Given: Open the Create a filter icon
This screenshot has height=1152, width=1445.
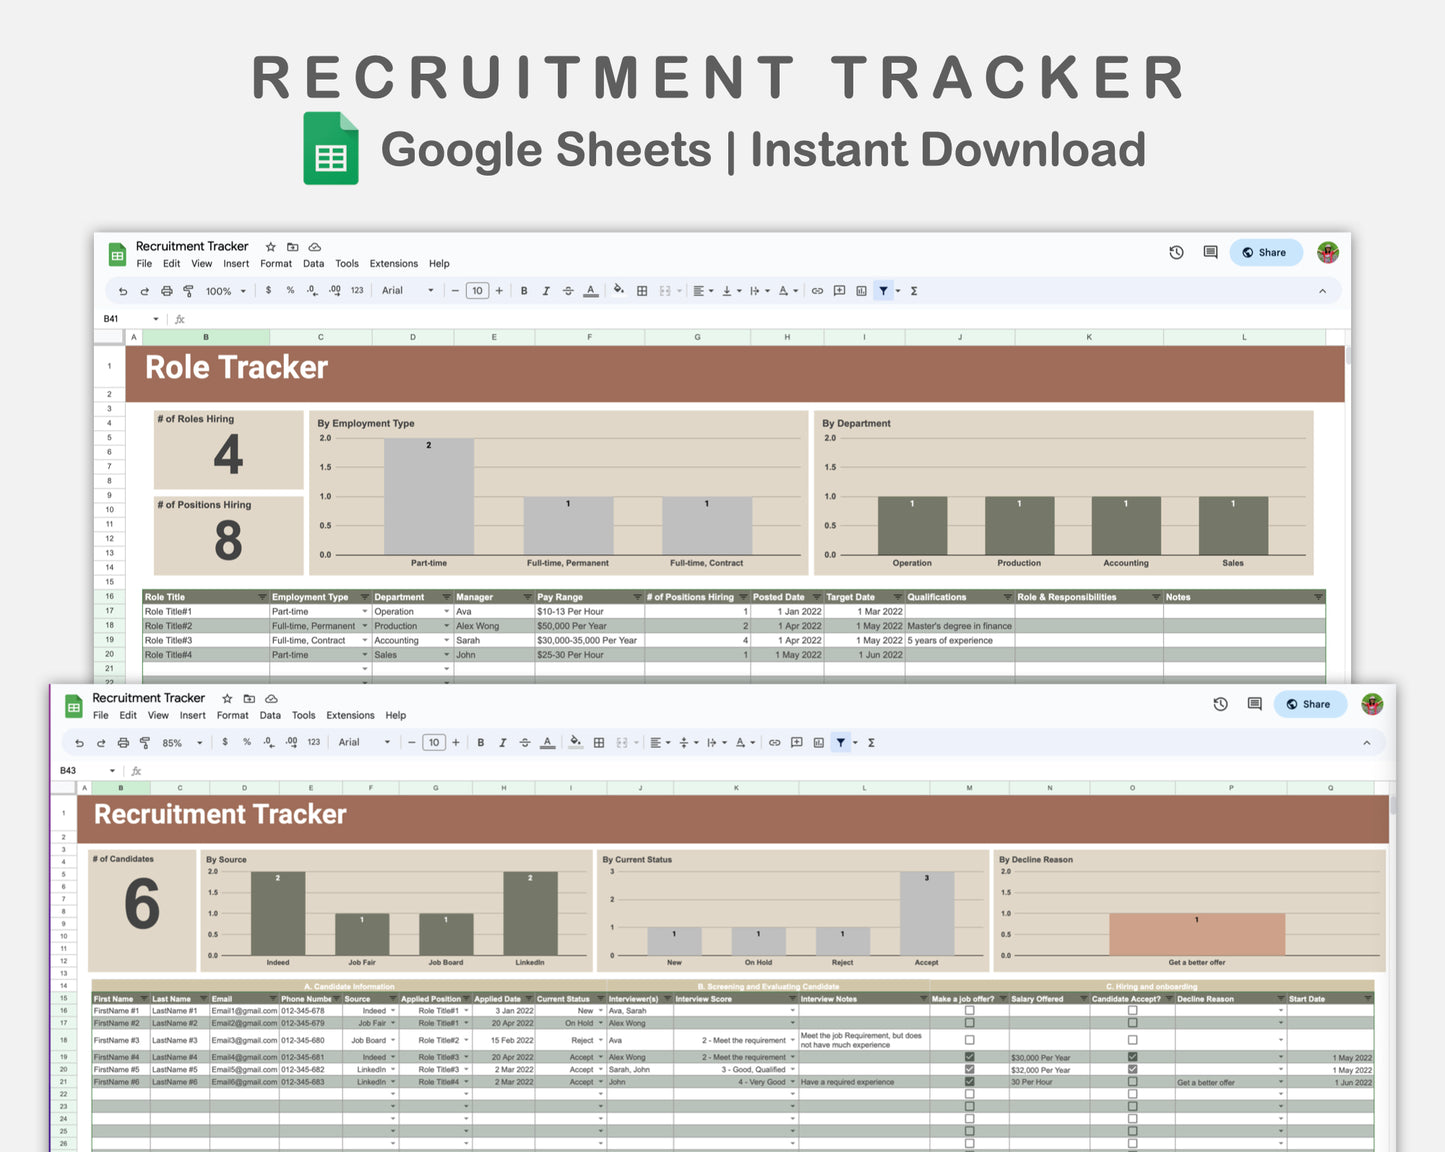Looking at the screenshot, I should point(840,742).
